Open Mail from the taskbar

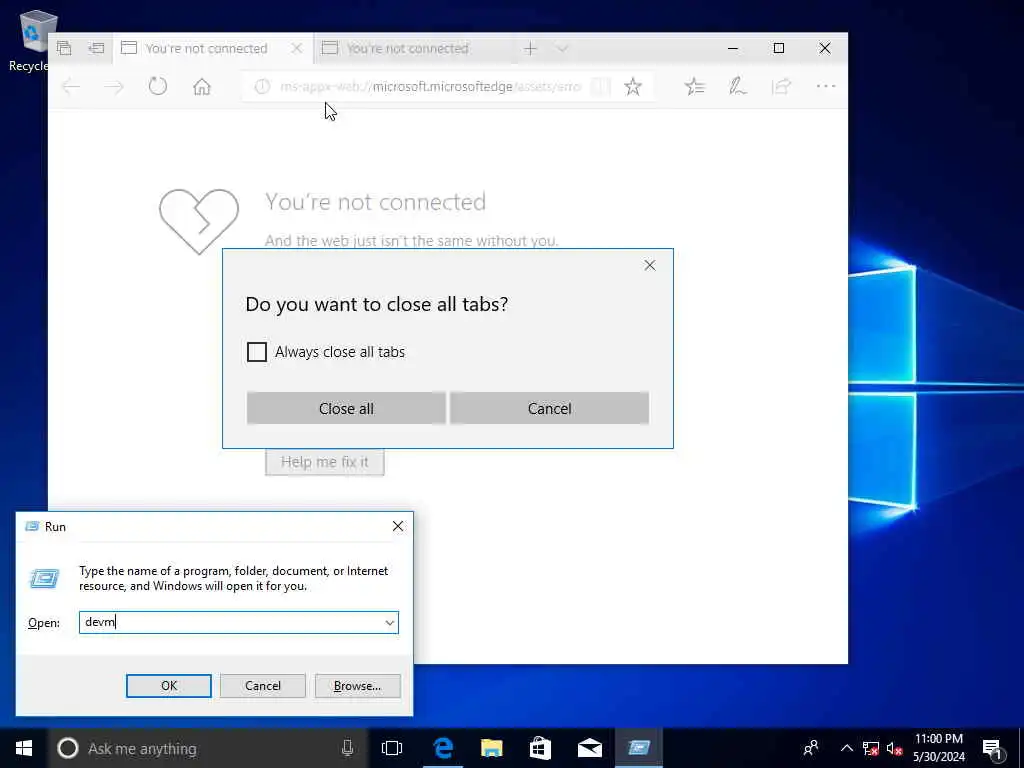590,748
